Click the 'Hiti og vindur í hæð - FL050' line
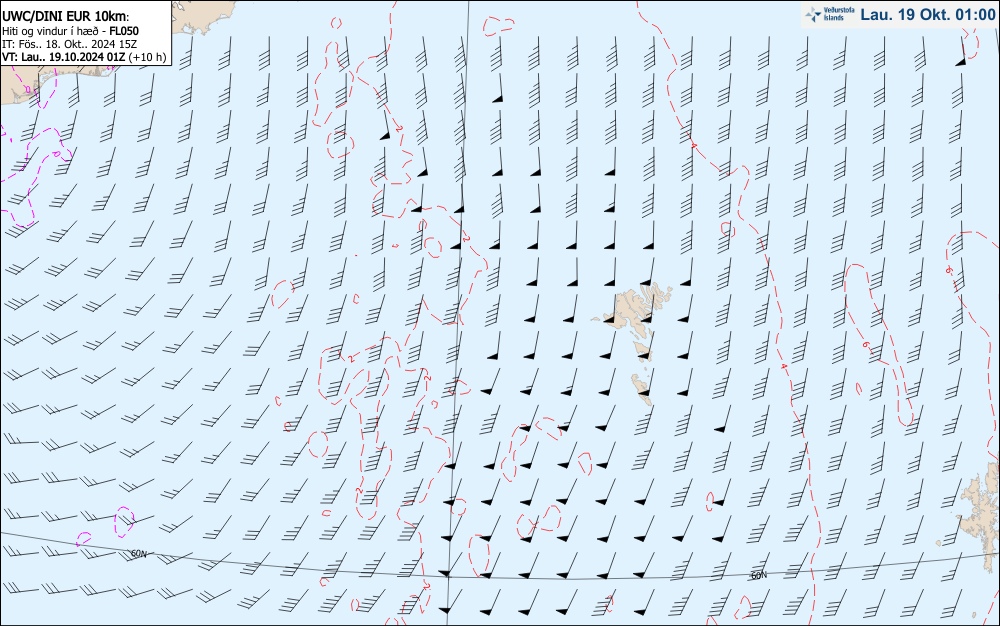The height and width of the screenshot is (626, 1000). coord(71,31)
